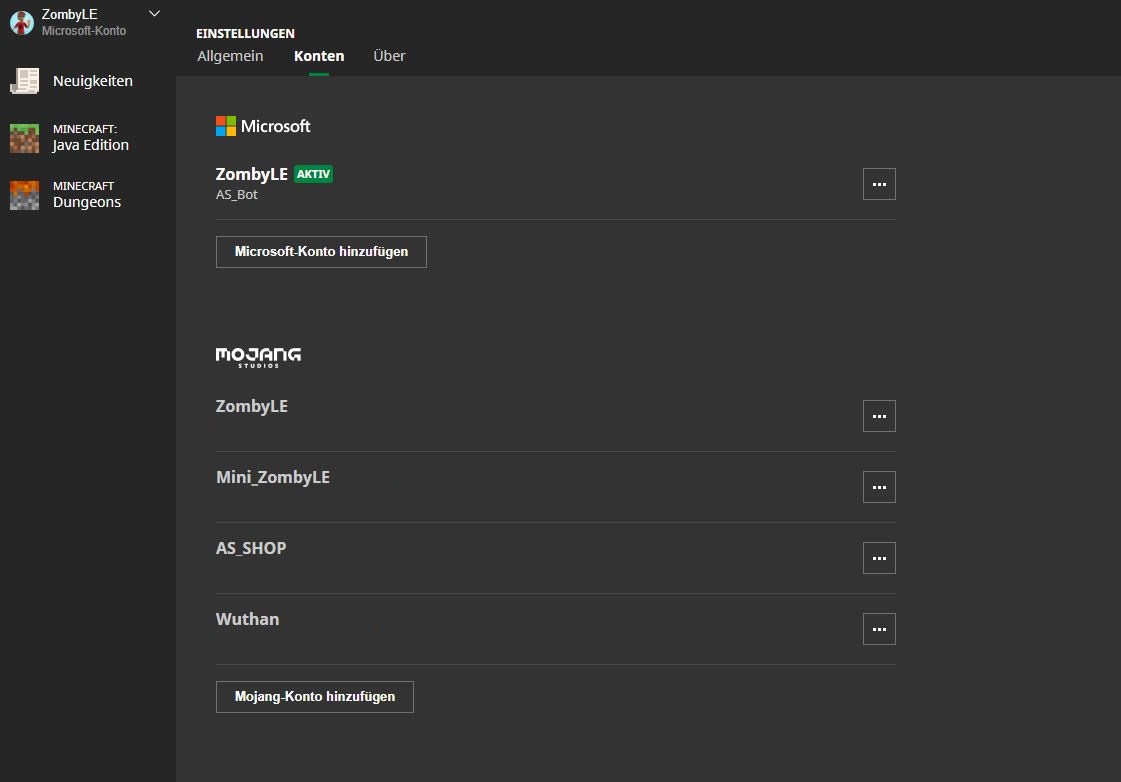Open three-dot menu for Mojang ZombyLE account
1121x782 pixels.
pos(879,416)
